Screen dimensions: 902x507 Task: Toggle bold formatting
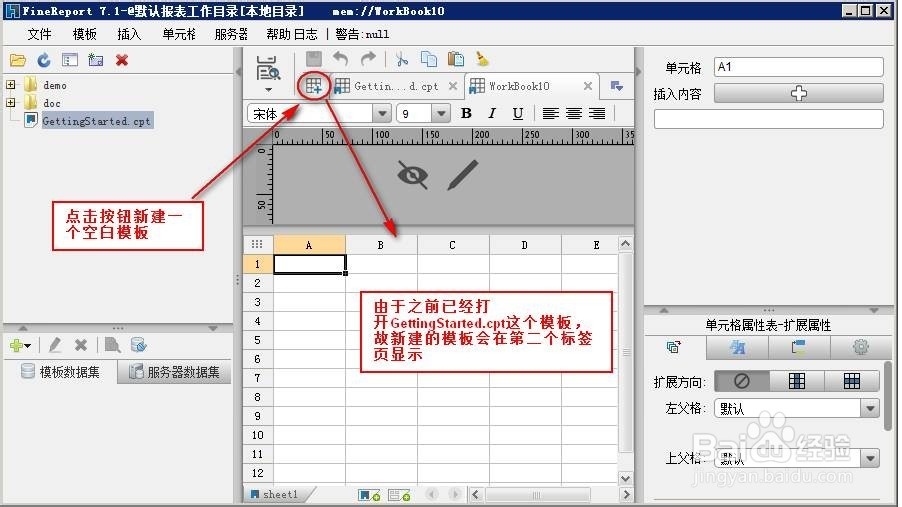click(x=467, y=113)
